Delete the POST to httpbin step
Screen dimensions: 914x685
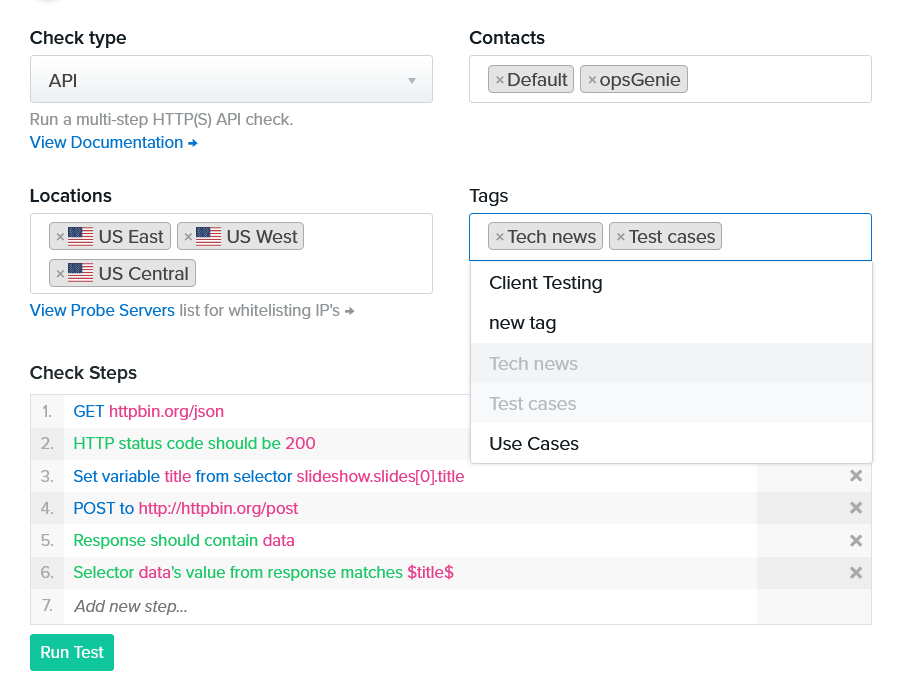point(856,508)
